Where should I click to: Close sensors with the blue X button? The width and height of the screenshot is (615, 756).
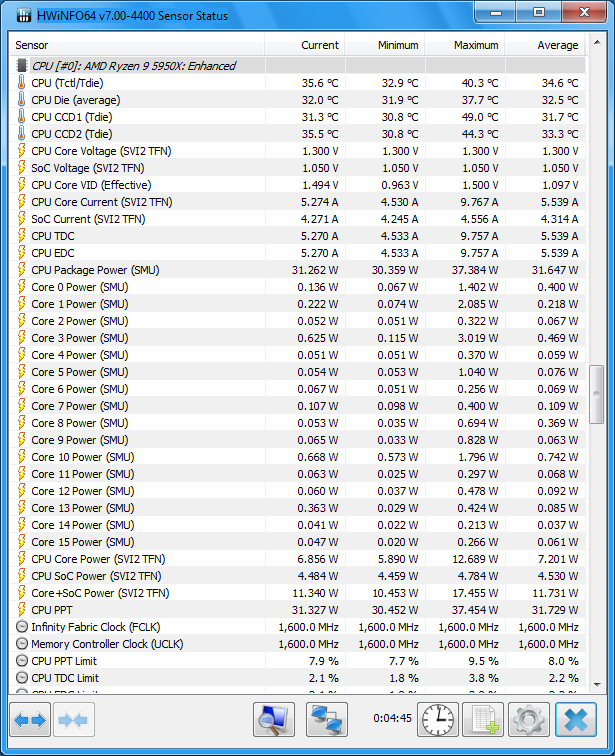pos(577,720)
